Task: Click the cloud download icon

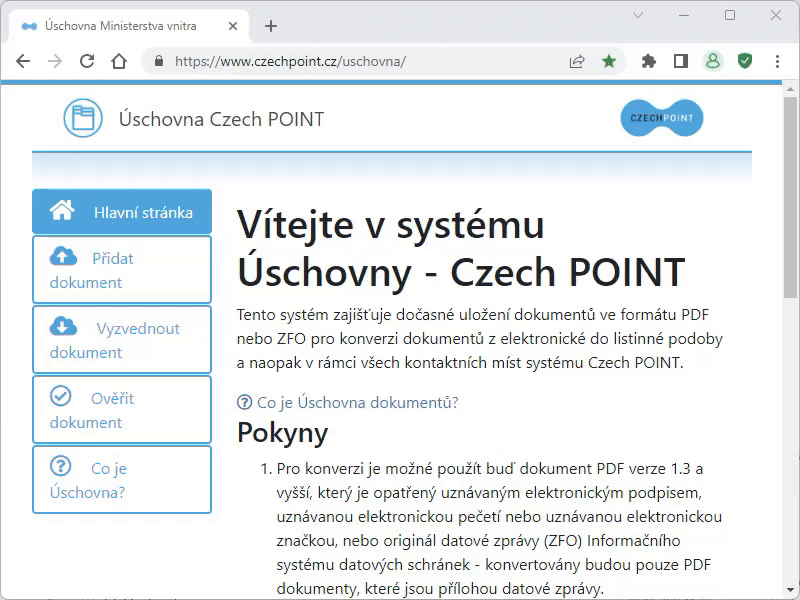Action: click(63, 326)
